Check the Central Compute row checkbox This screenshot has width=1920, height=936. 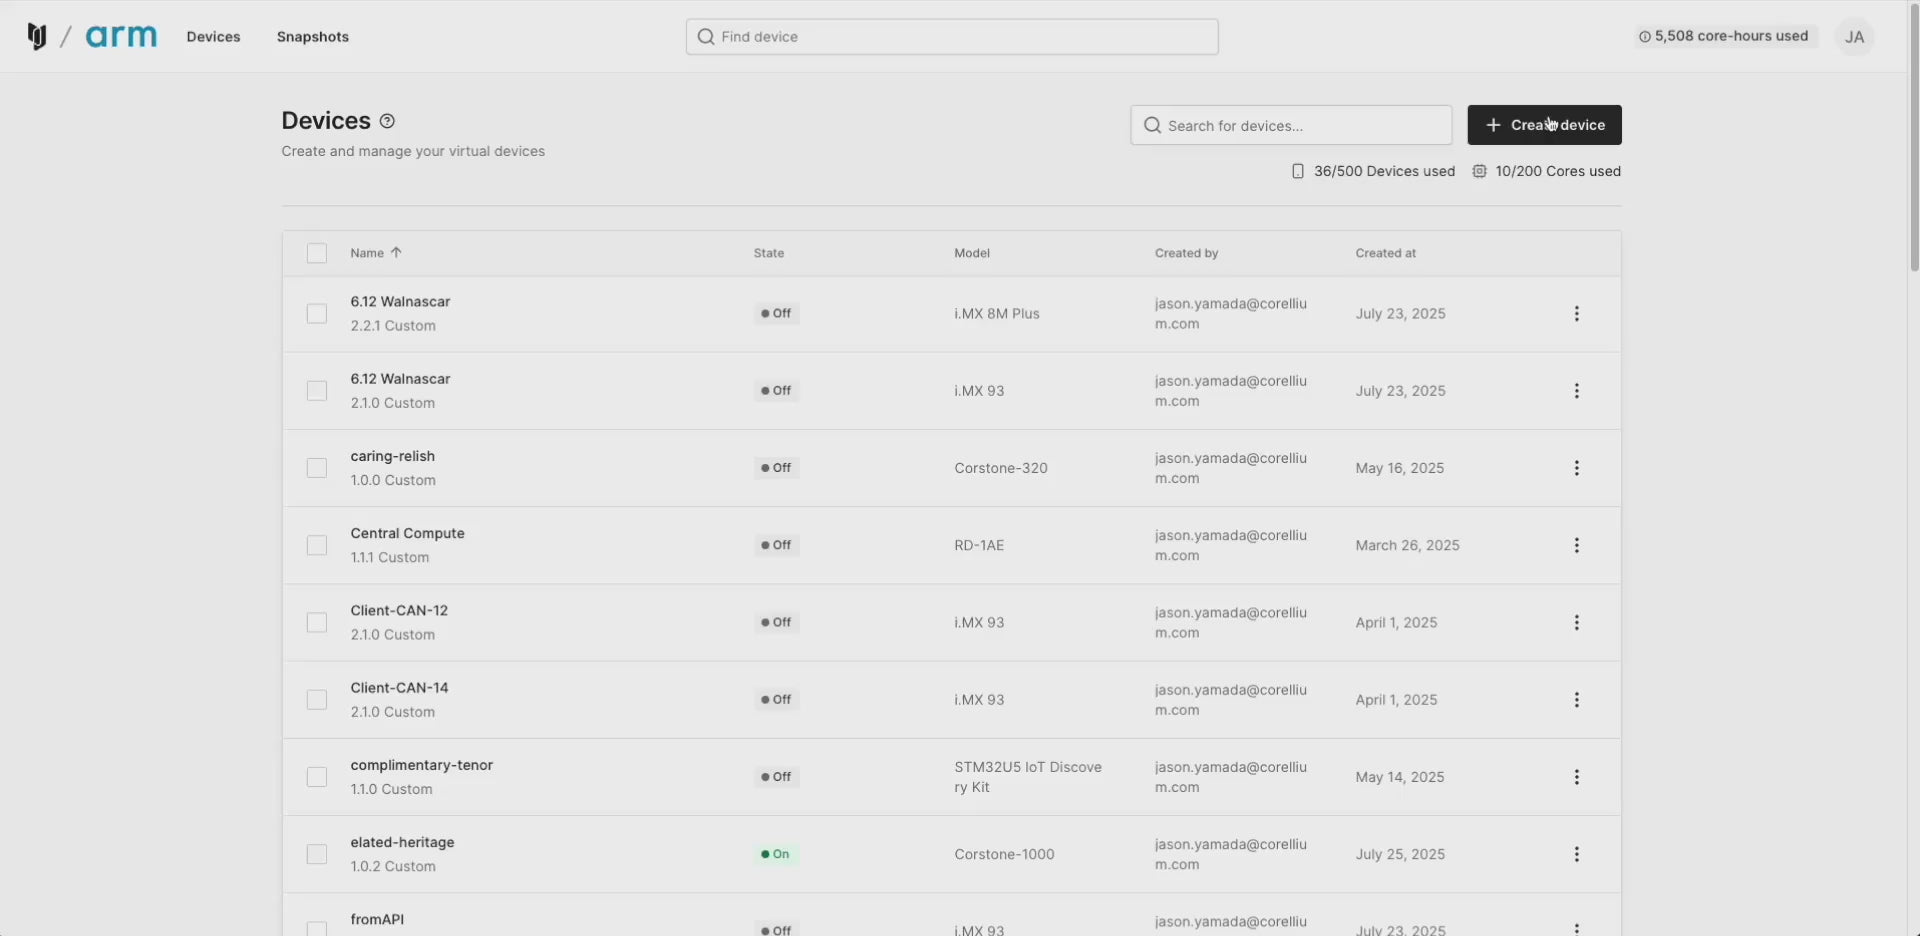click(x=317, y=545)
